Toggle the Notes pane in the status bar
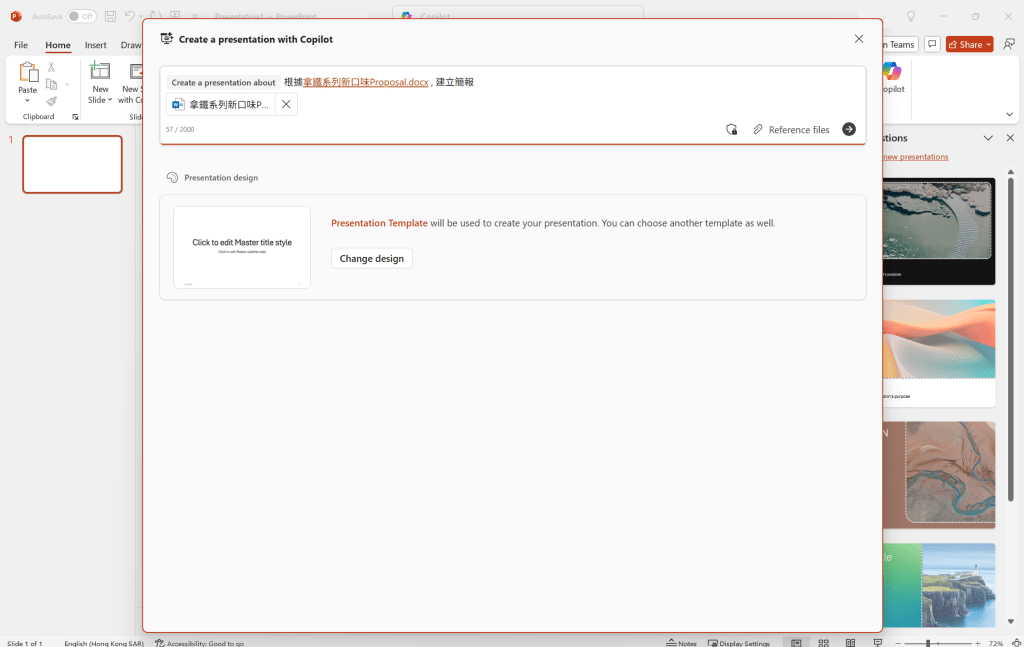 (681, 643)
